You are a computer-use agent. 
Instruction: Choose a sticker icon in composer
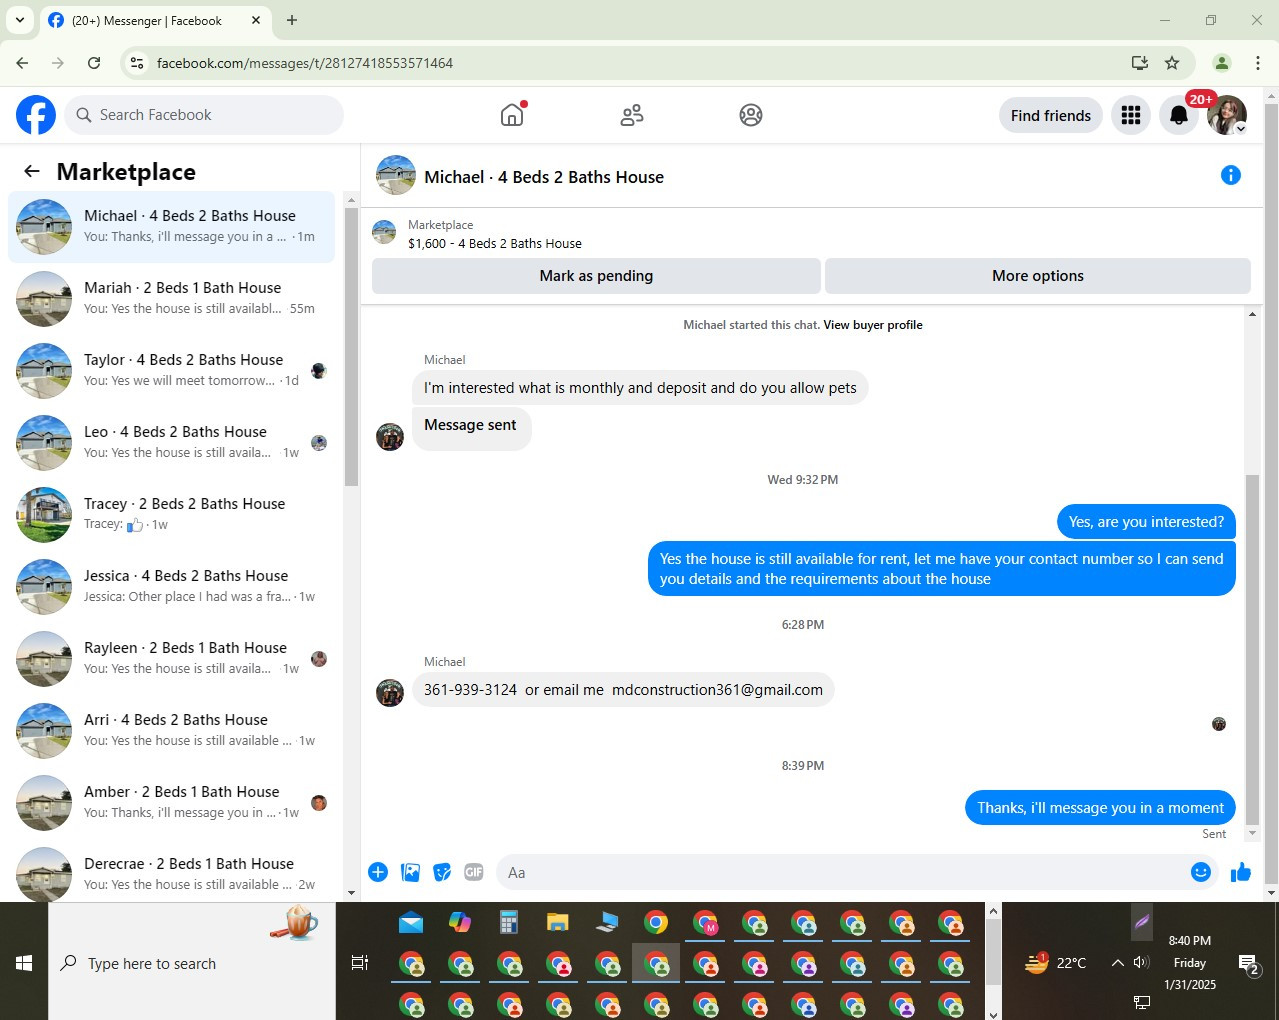pyautogui.click(x=442, y=872)
